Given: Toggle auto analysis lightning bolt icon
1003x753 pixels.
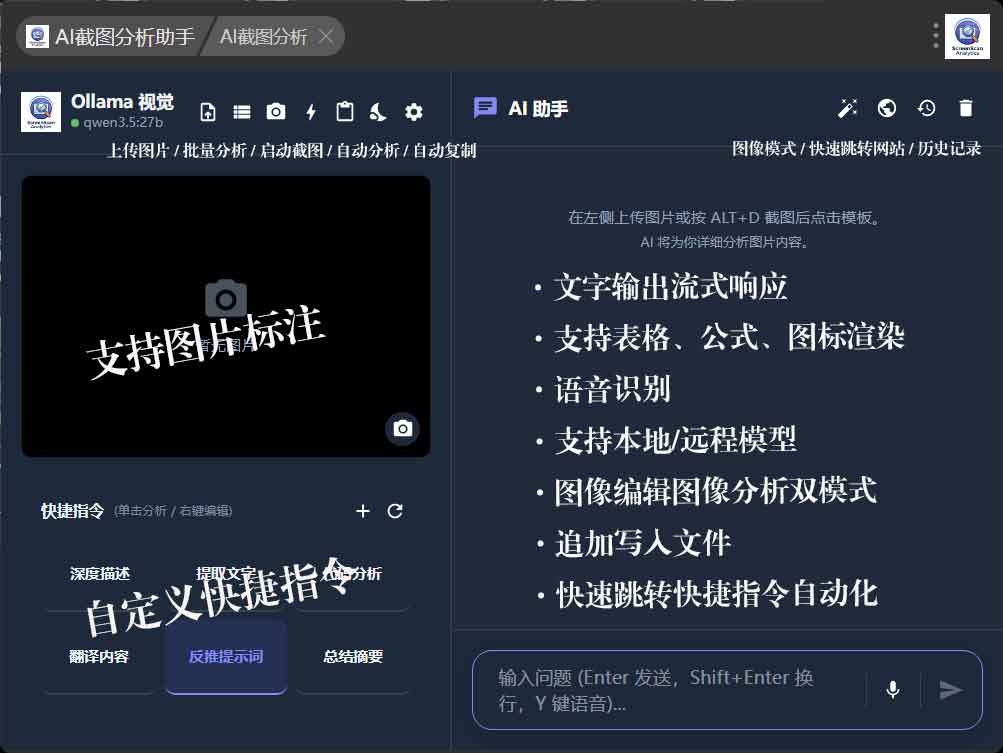Looking at the screenshot, I should point(311,112).
